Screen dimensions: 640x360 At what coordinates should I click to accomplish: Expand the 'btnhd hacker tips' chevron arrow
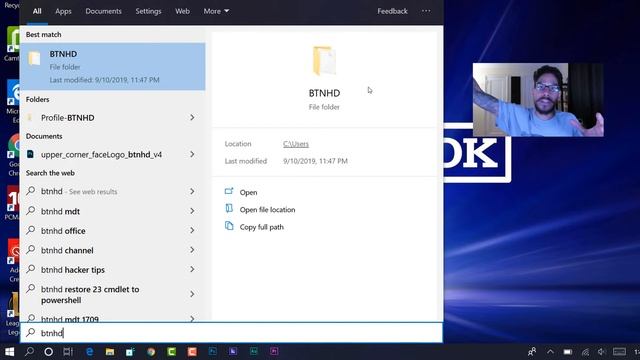(192, 270)
